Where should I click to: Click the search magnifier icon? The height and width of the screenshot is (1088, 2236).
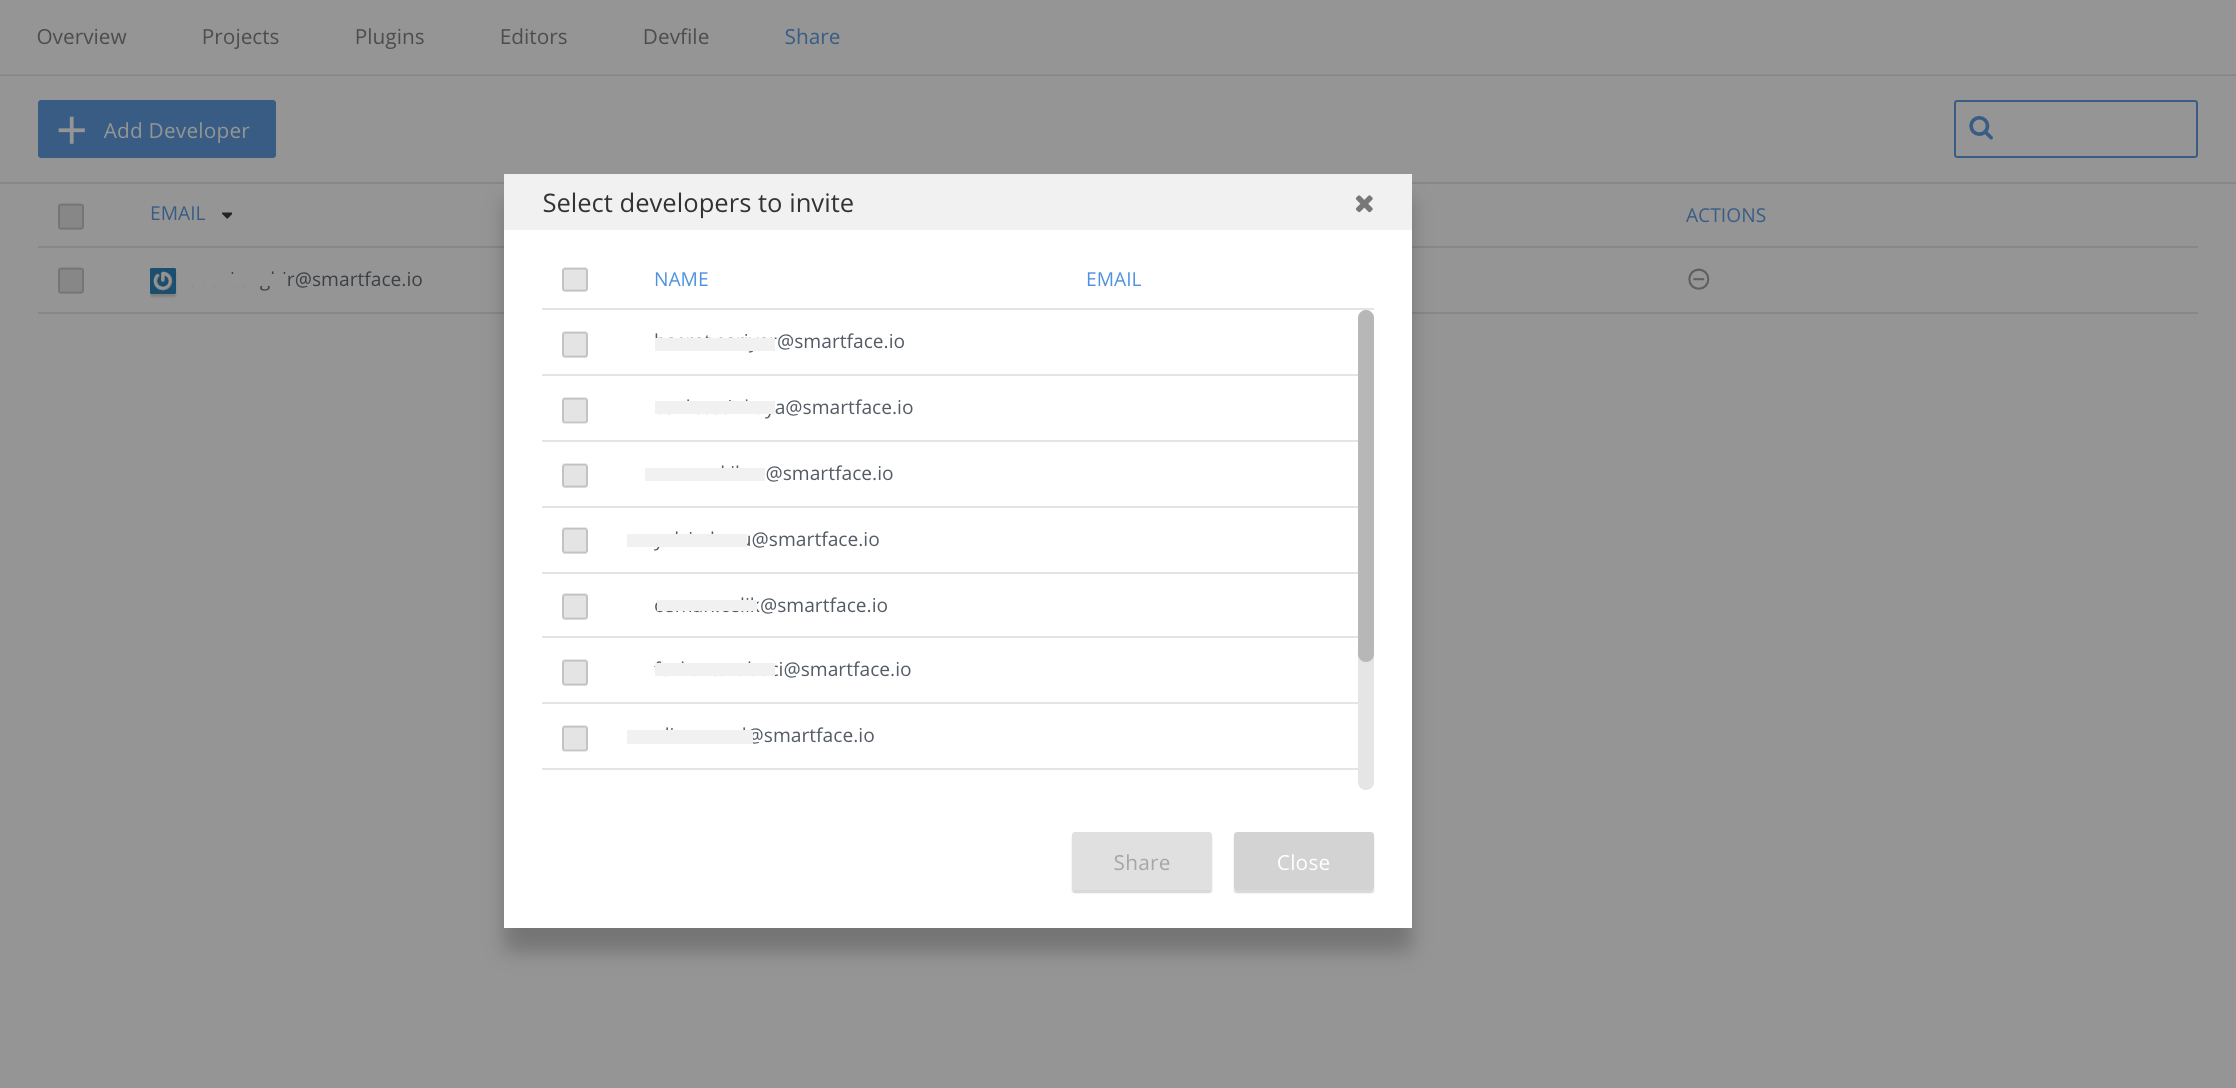pos(1981,128)
